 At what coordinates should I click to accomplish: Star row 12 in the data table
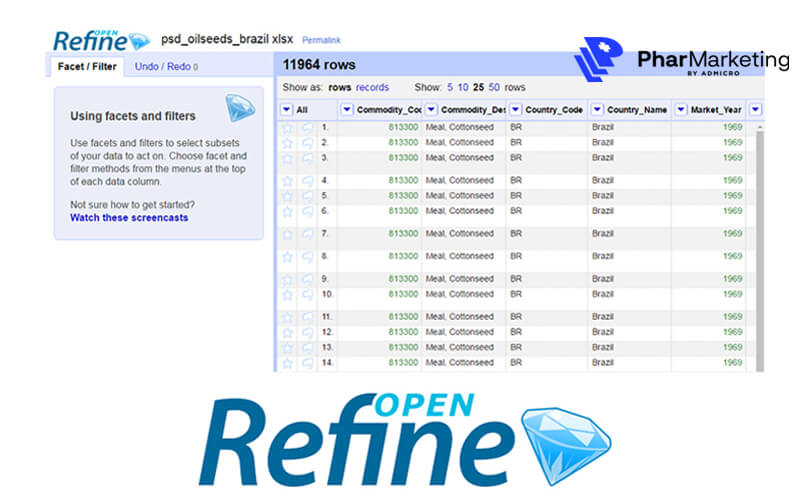(287, 333)
